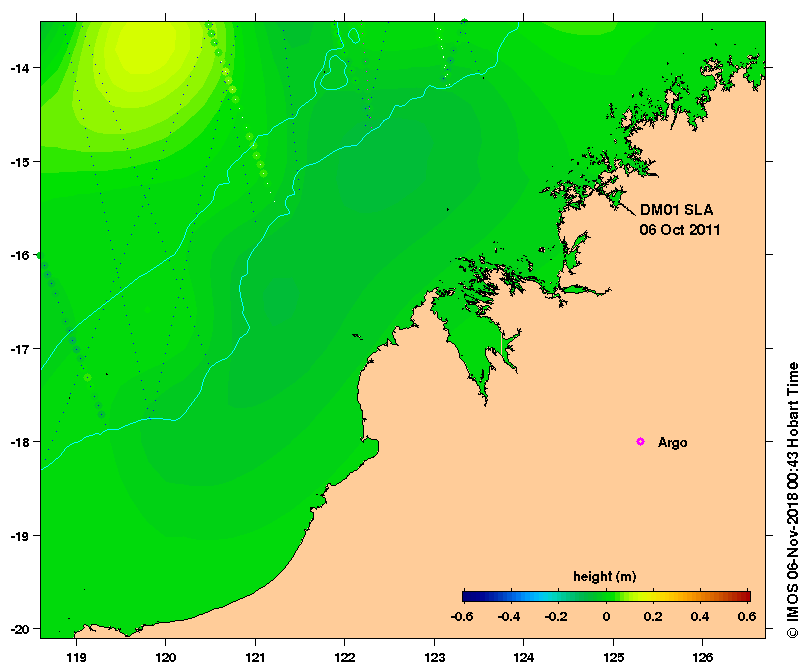Click longitude label '124'

pos(524,658)
